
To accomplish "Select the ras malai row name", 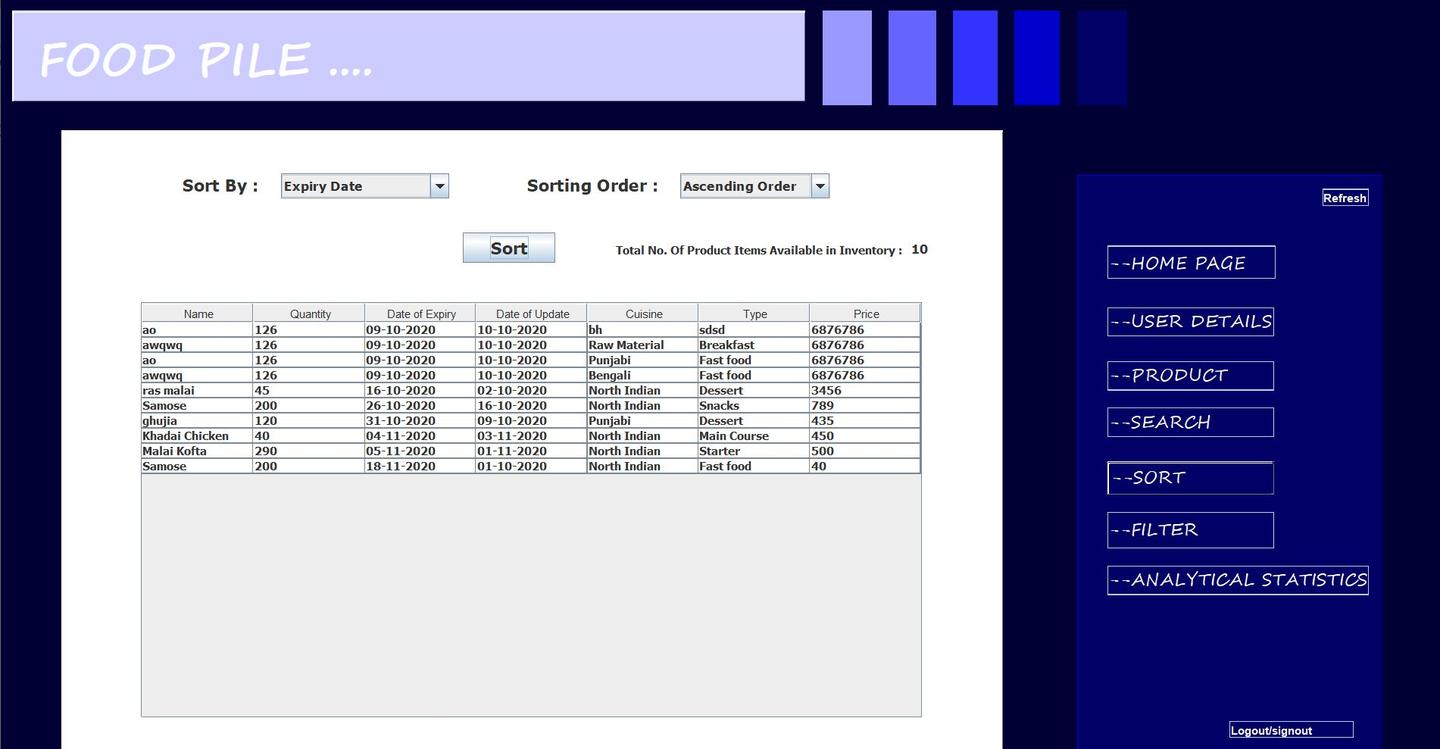I will point(197,390).
